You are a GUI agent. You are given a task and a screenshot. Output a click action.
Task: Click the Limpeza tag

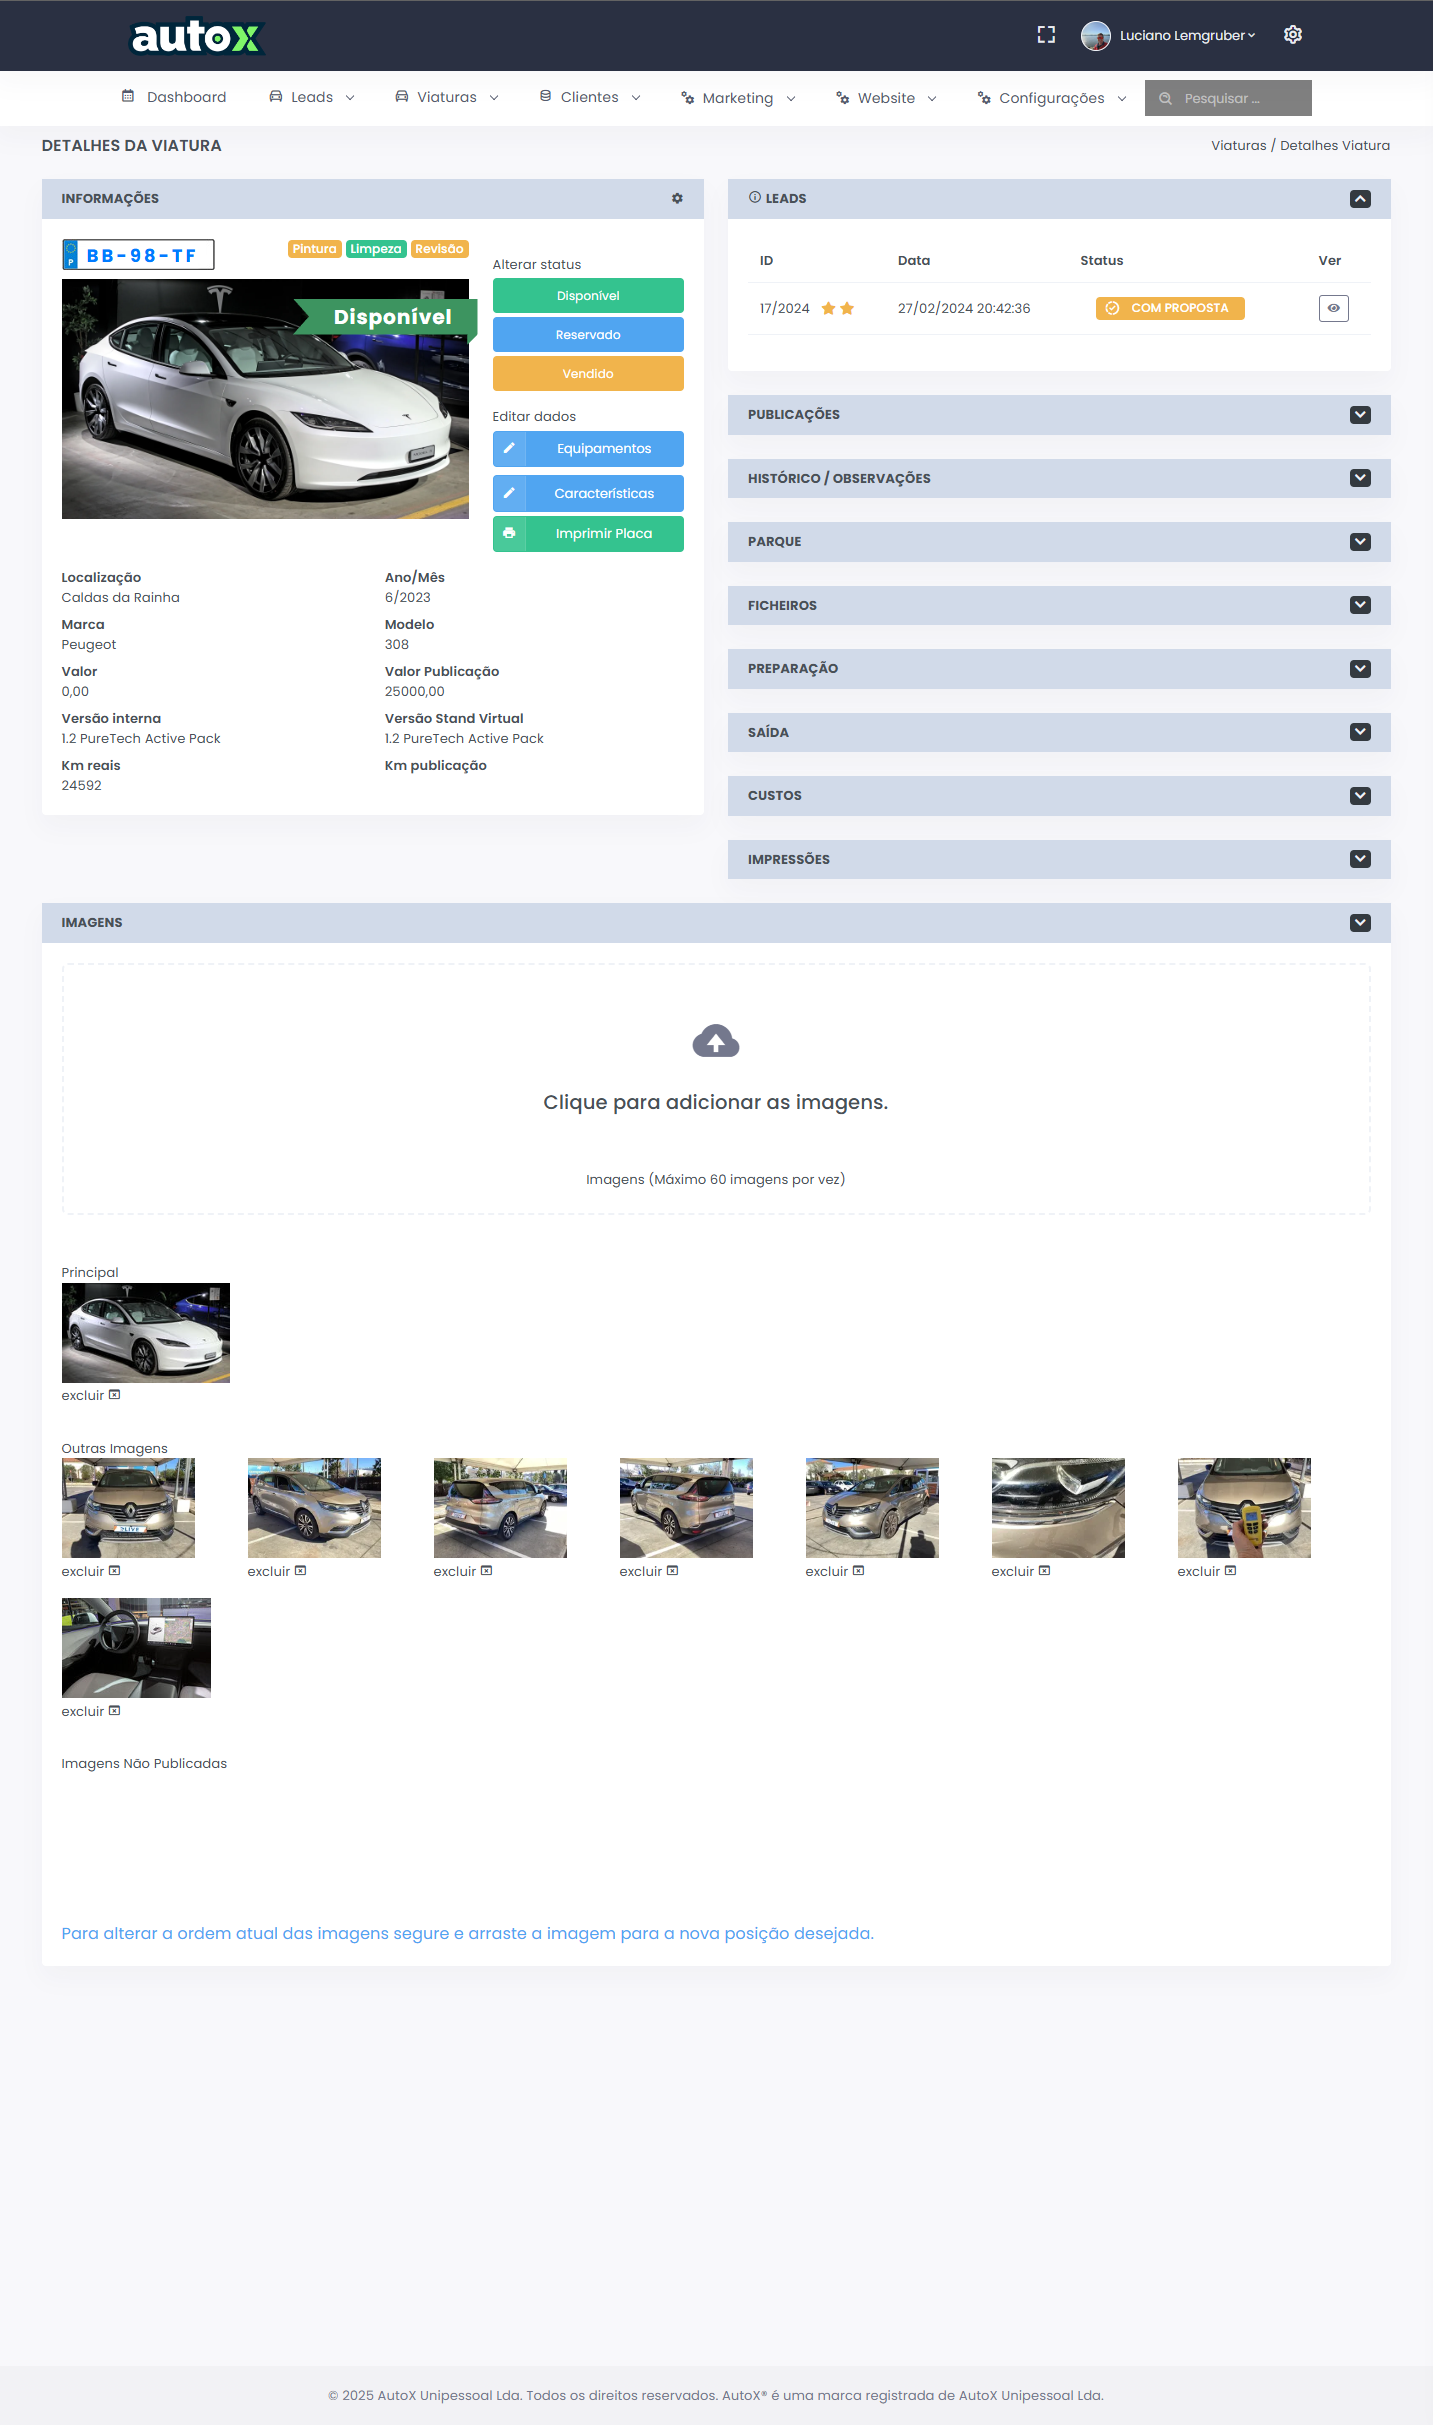376,249
